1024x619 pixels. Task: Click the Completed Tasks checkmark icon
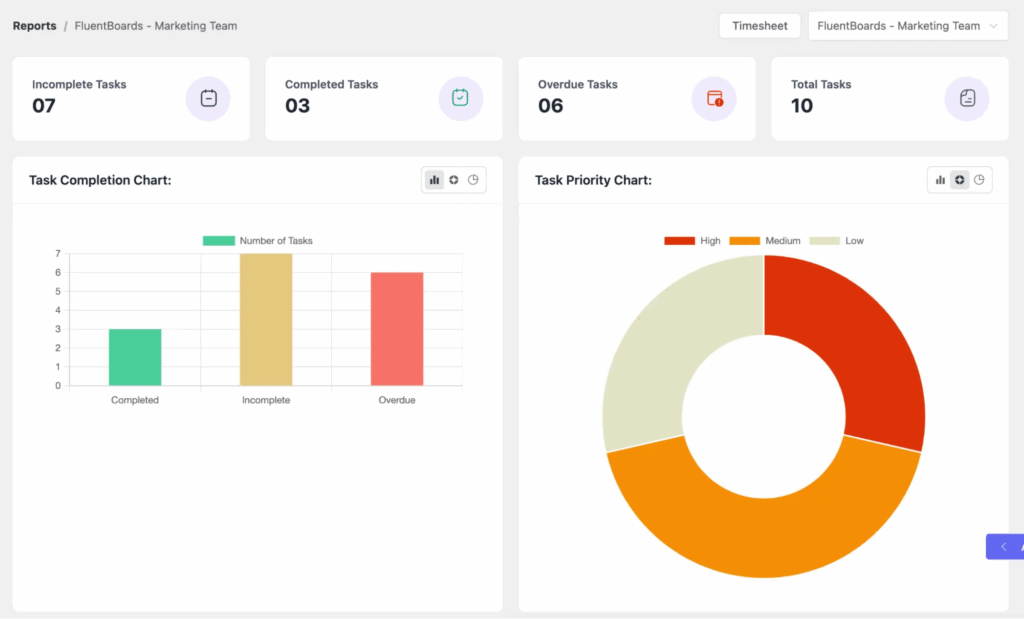pyautogui.click(x=460, y=98)
